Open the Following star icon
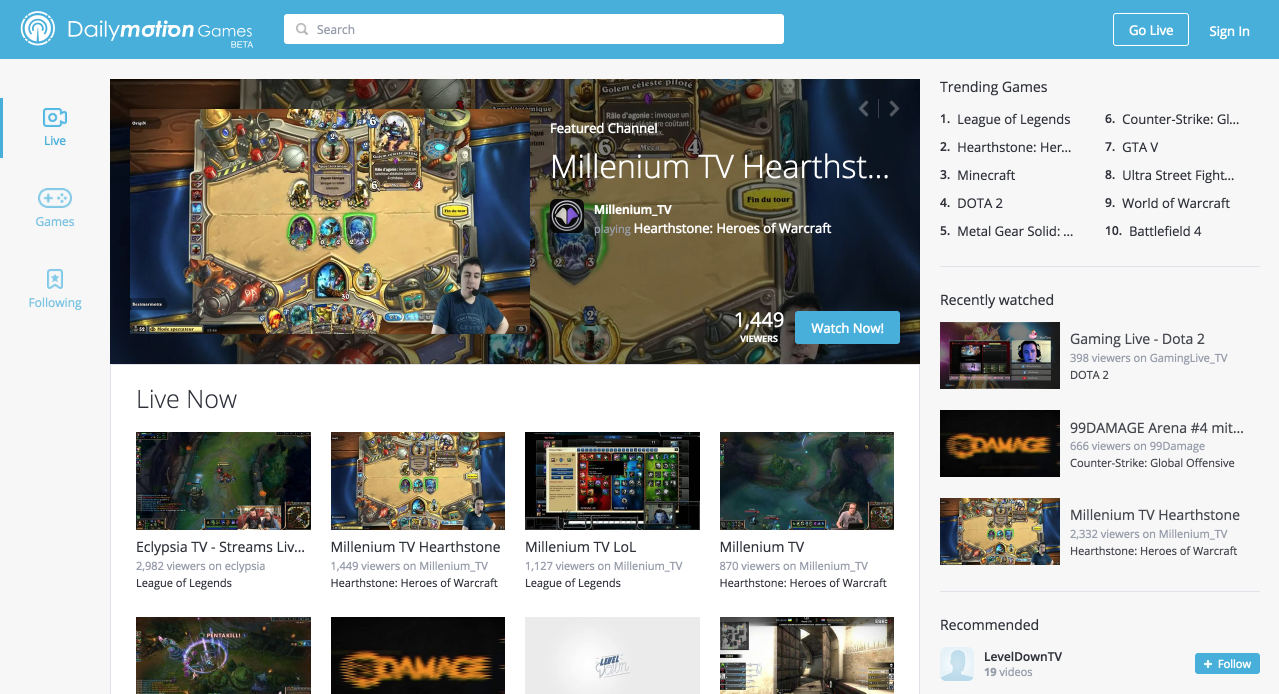1279x694 pixels. point(55,279)
